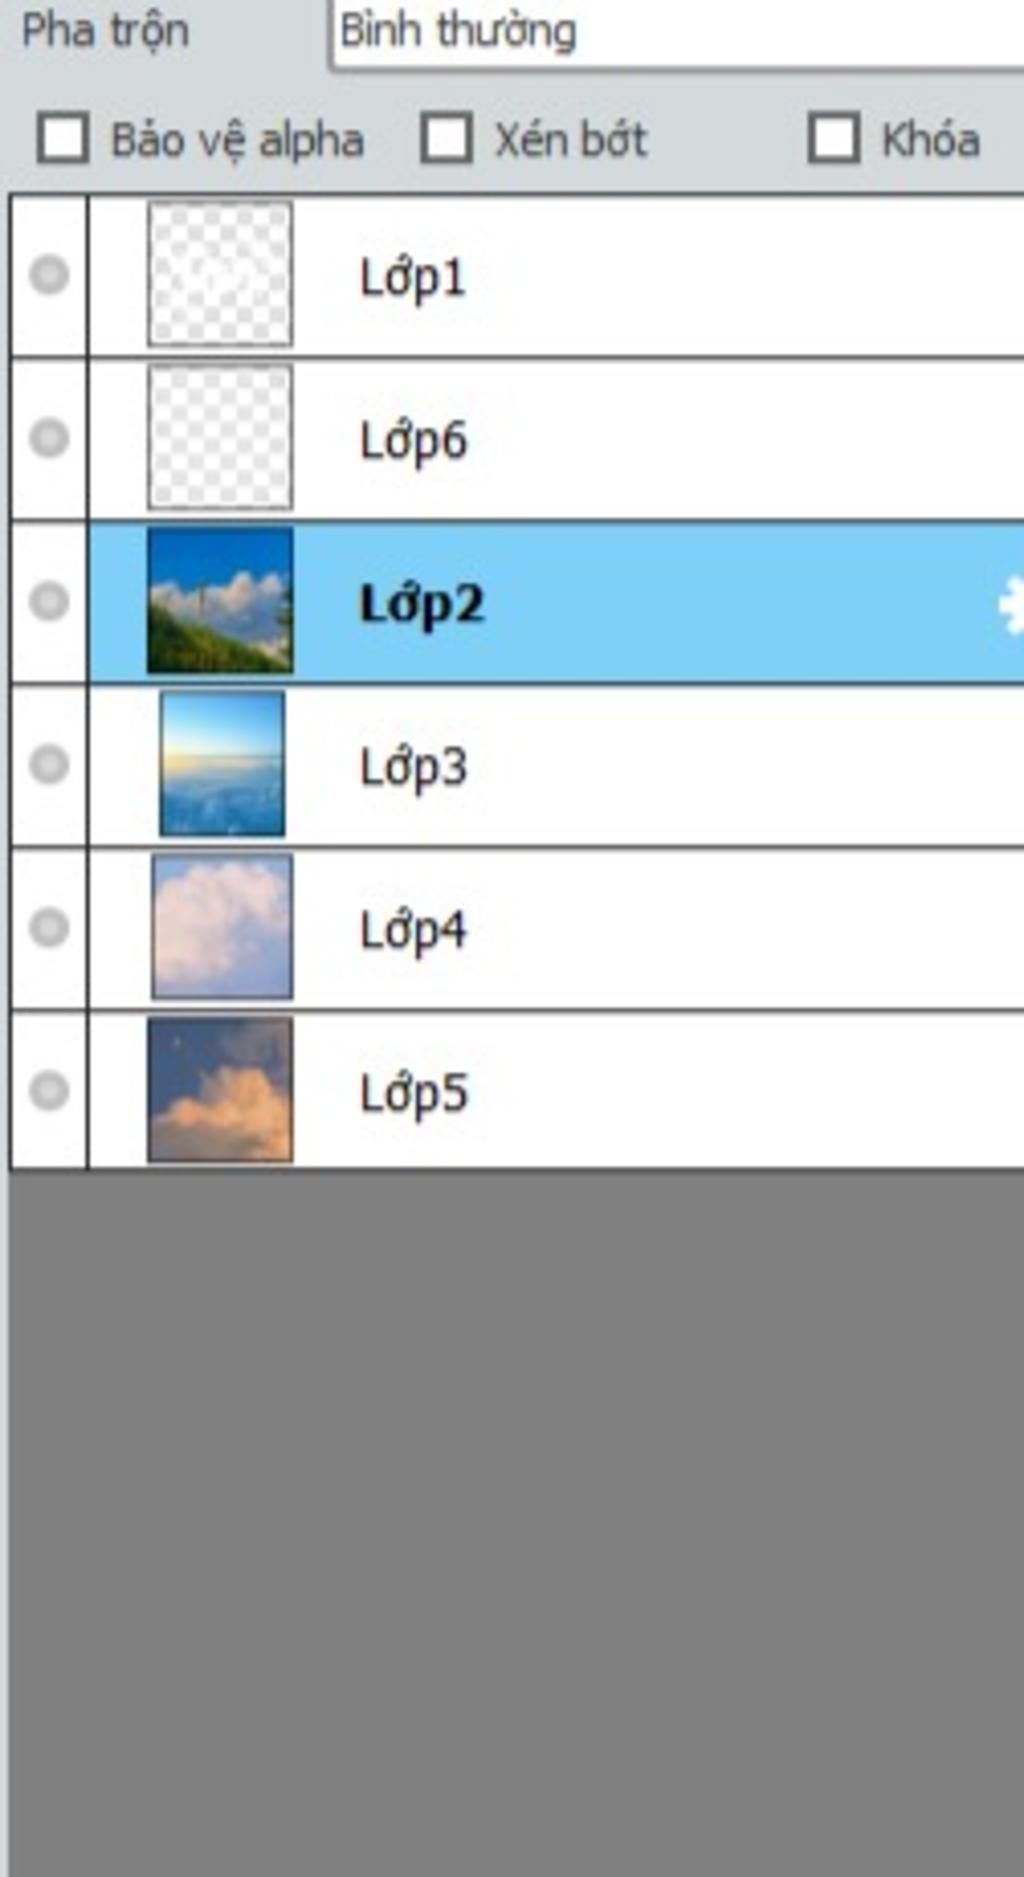Open the settings gear on Lớp2
Image resolution: width=1024 pixels, height=1877 pixels.
click(1010, 605)
